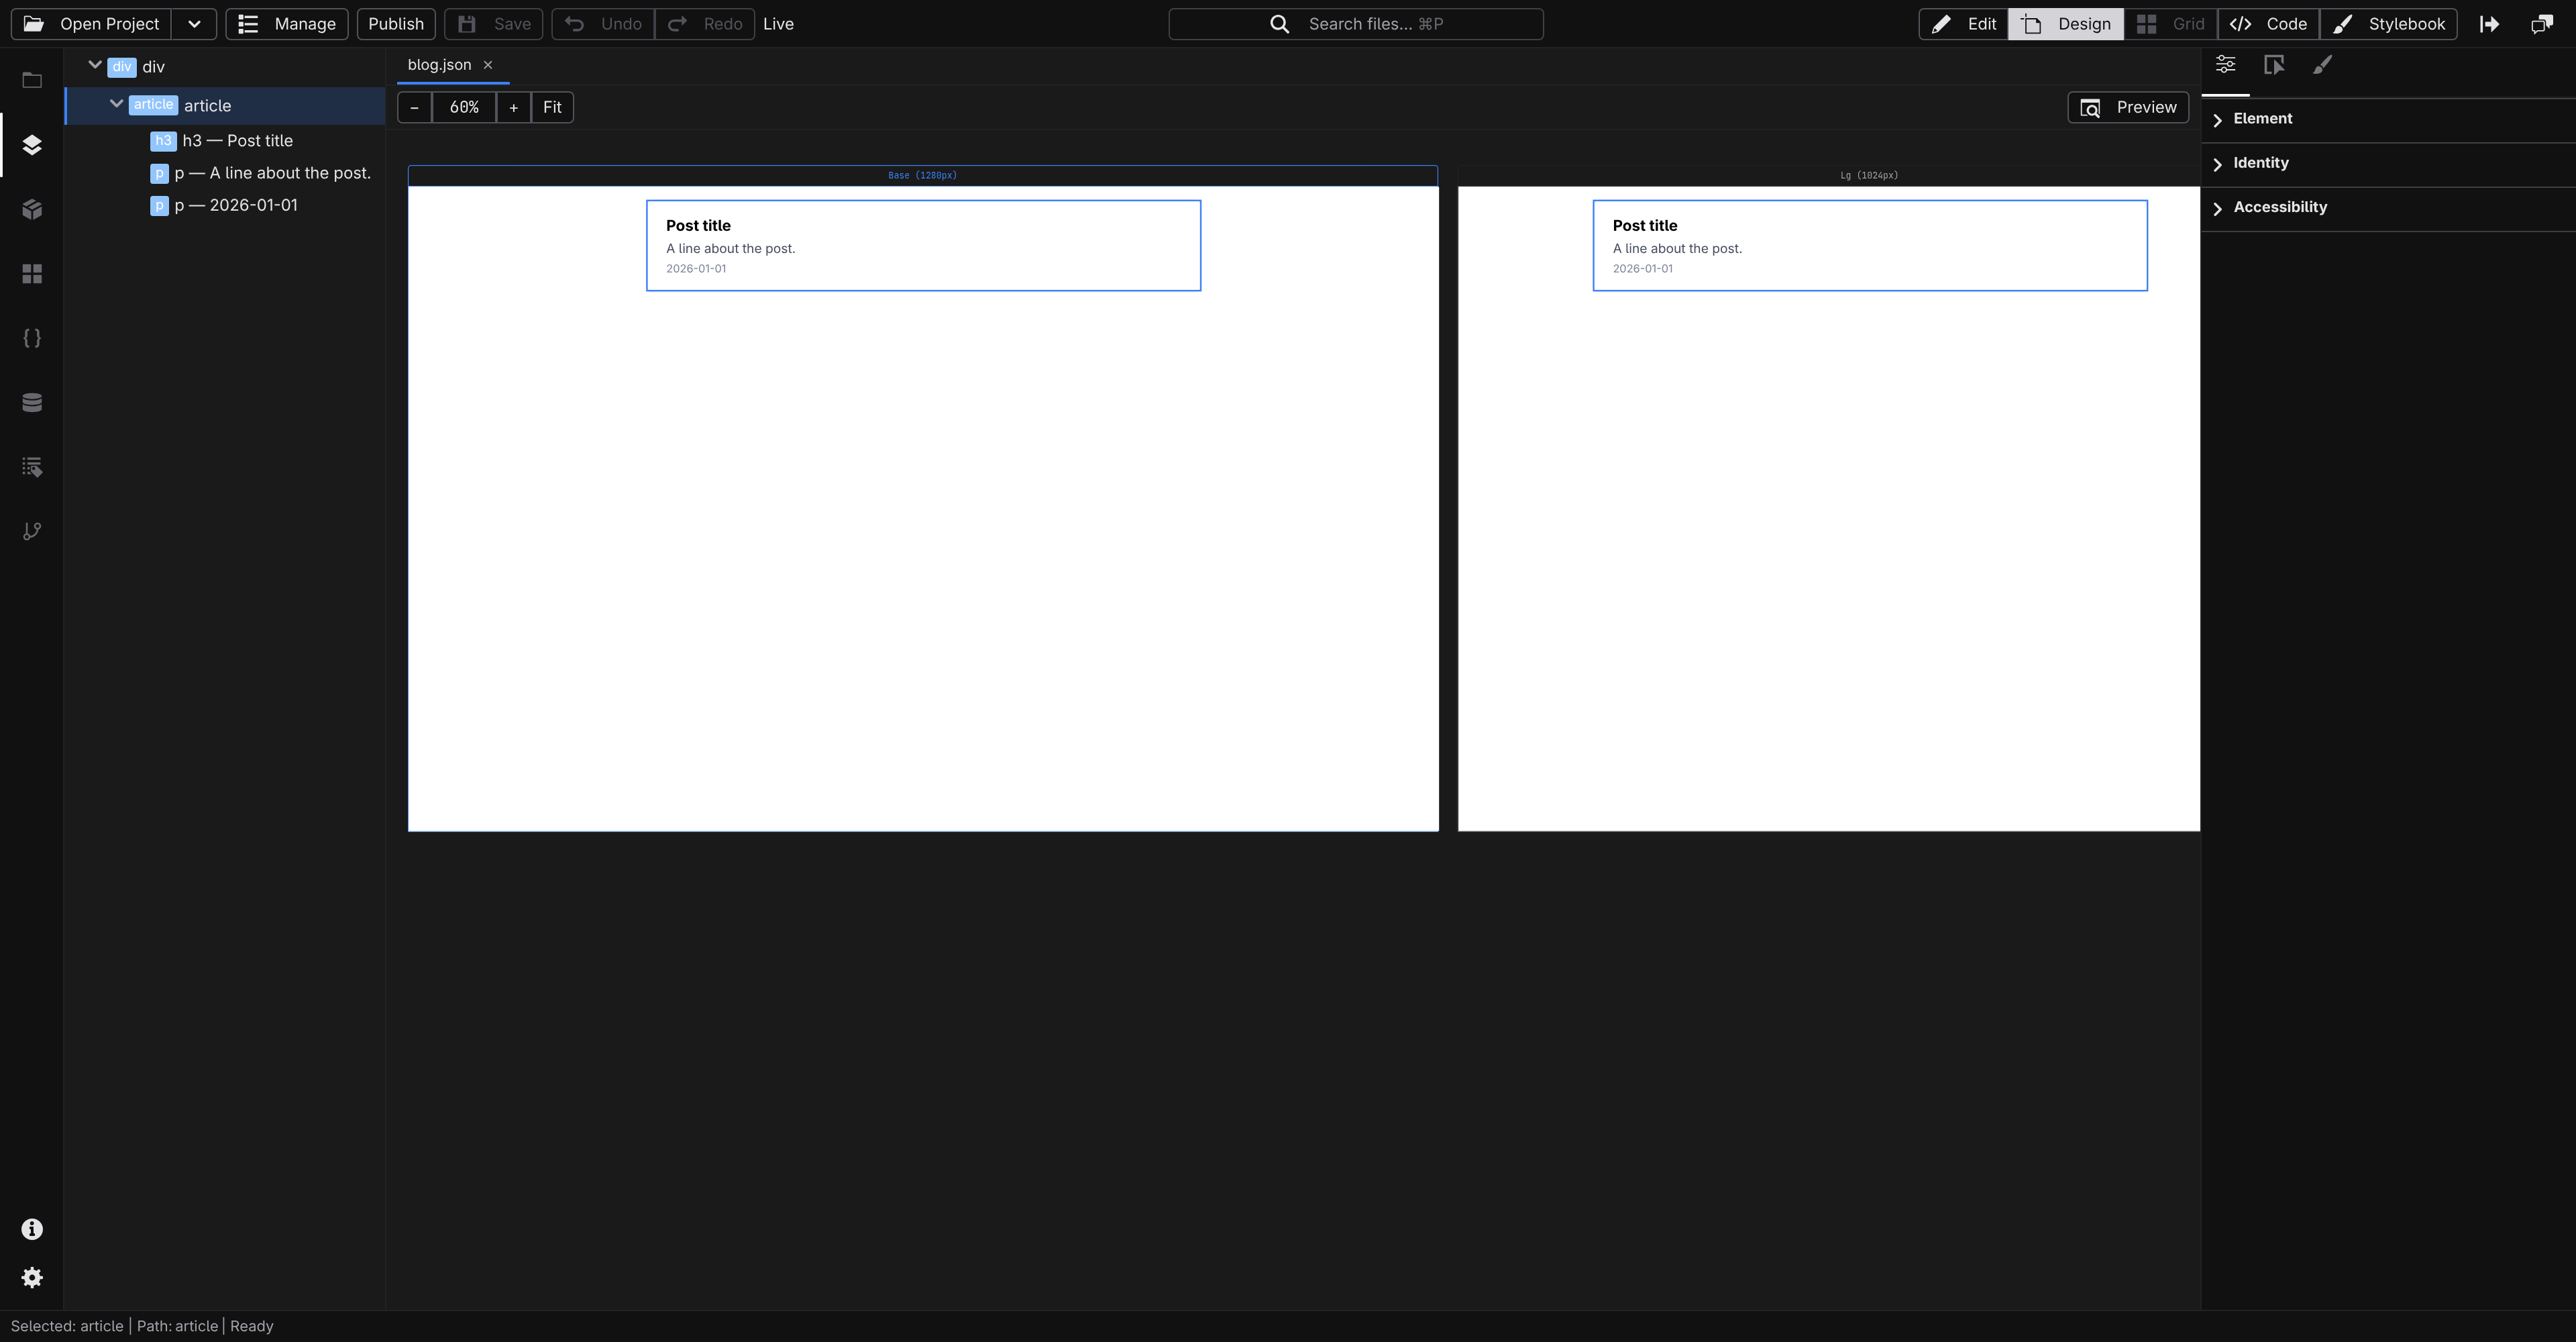Click the h3 tag badge in tree
2576x1342 pixels.
click(163, 141)
